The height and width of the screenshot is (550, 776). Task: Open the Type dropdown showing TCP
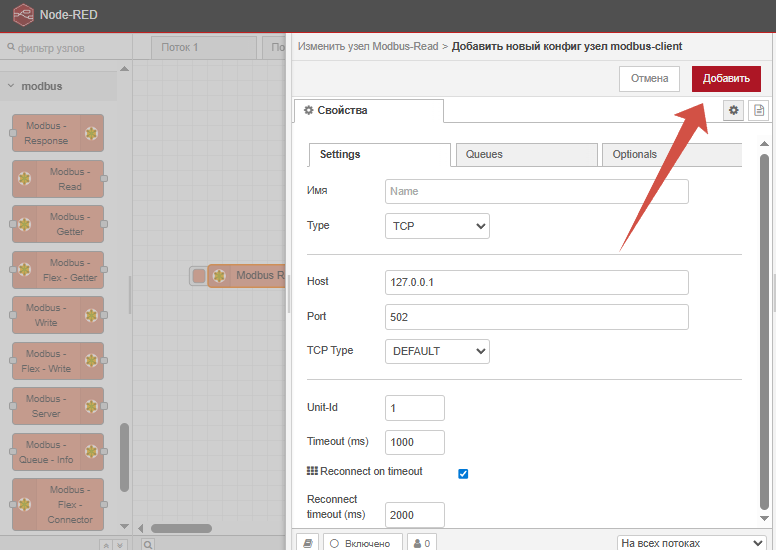pos(437,226)
